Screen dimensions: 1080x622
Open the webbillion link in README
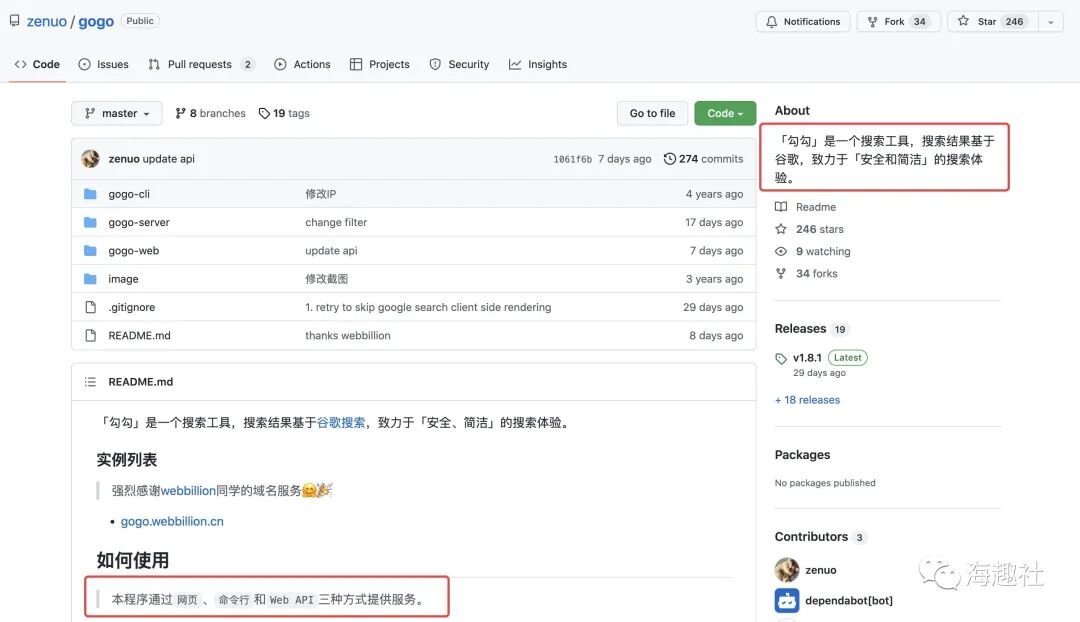point(188,490)
